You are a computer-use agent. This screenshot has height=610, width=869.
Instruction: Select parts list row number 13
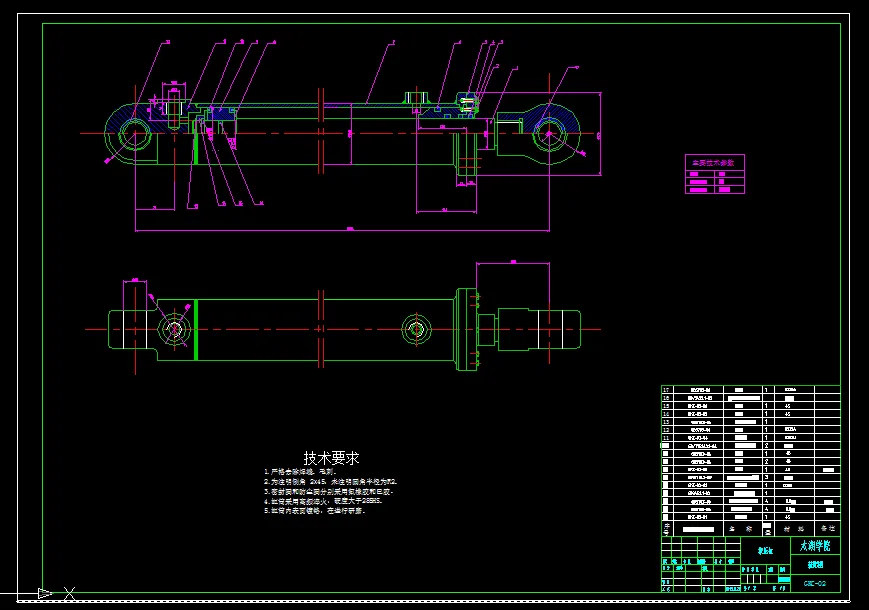[x=750, y=422]
